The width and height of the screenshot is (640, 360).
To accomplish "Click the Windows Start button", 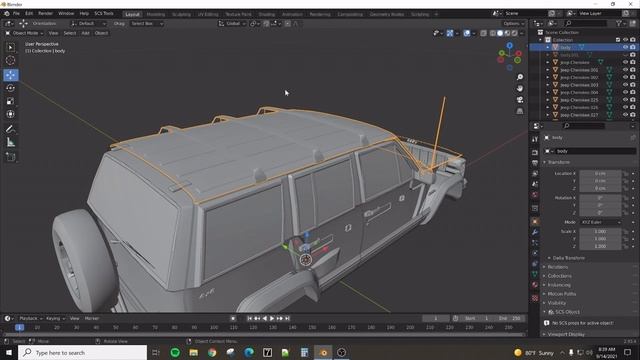I will (9, 352).
